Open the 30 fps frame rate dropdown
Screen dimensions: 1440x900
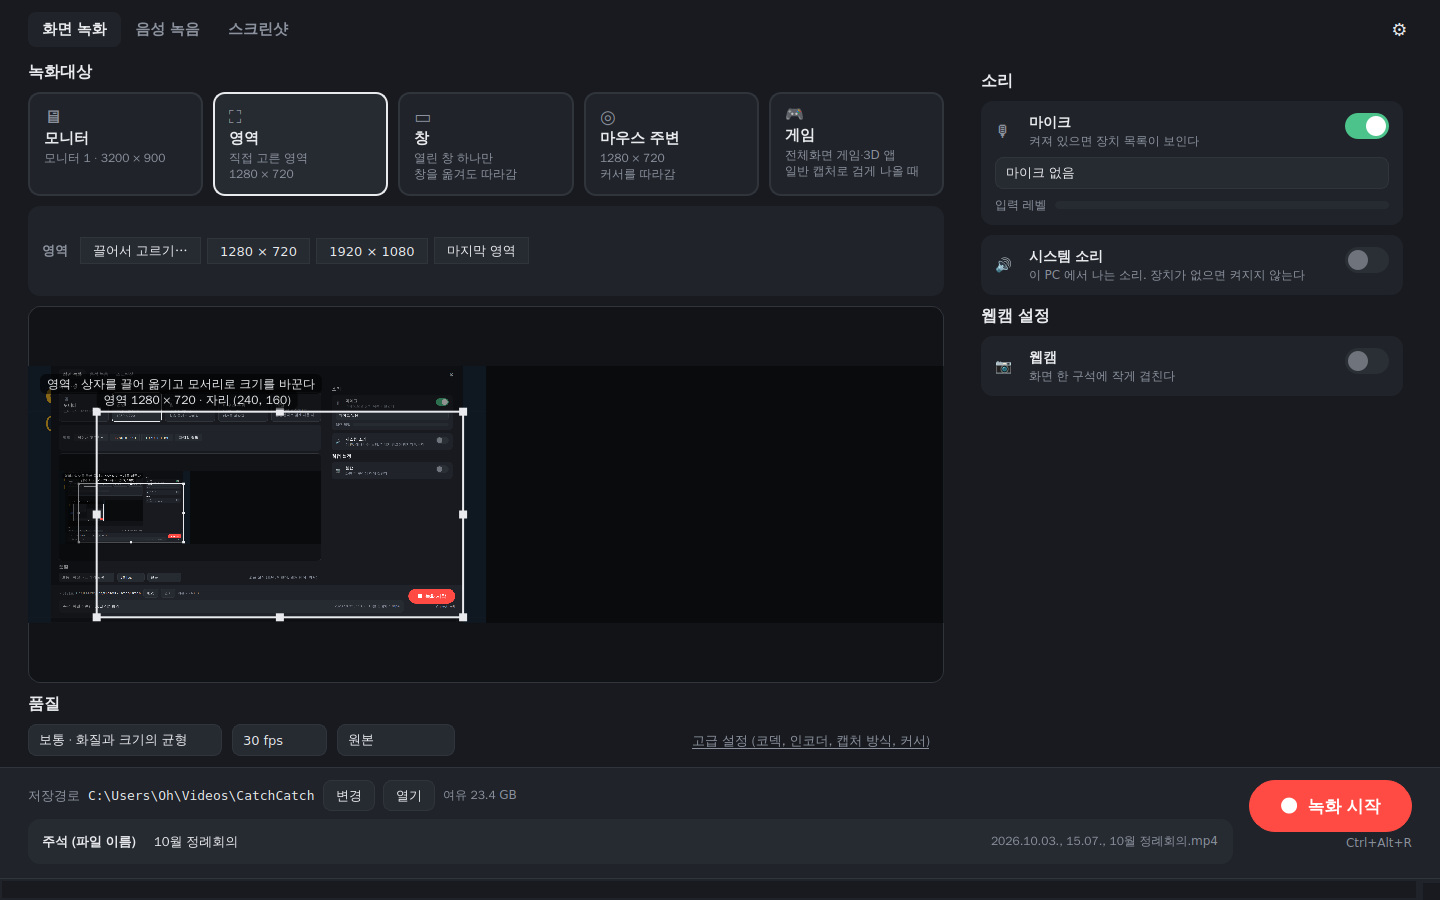(279, 740)
